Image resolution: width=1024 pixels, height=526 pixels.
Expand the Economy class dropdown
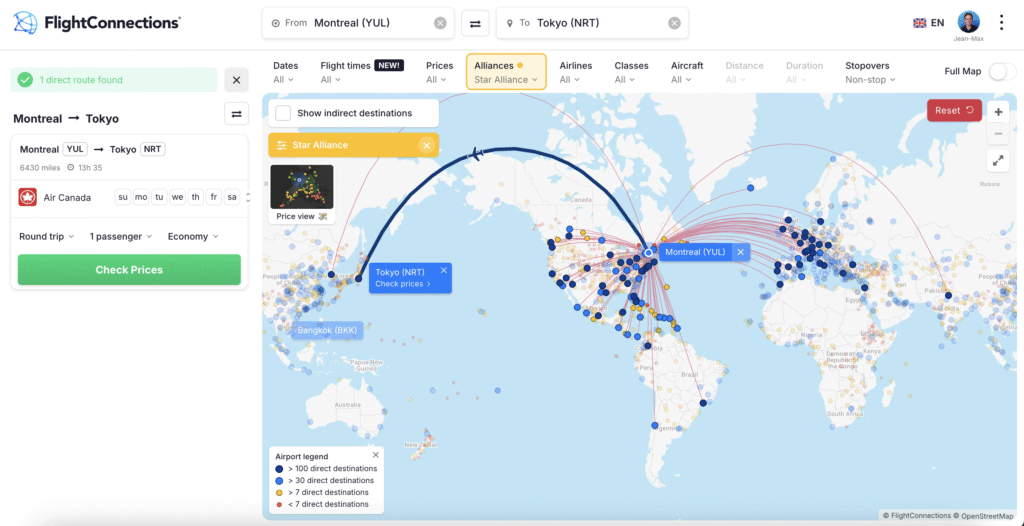tap(193, 237)
